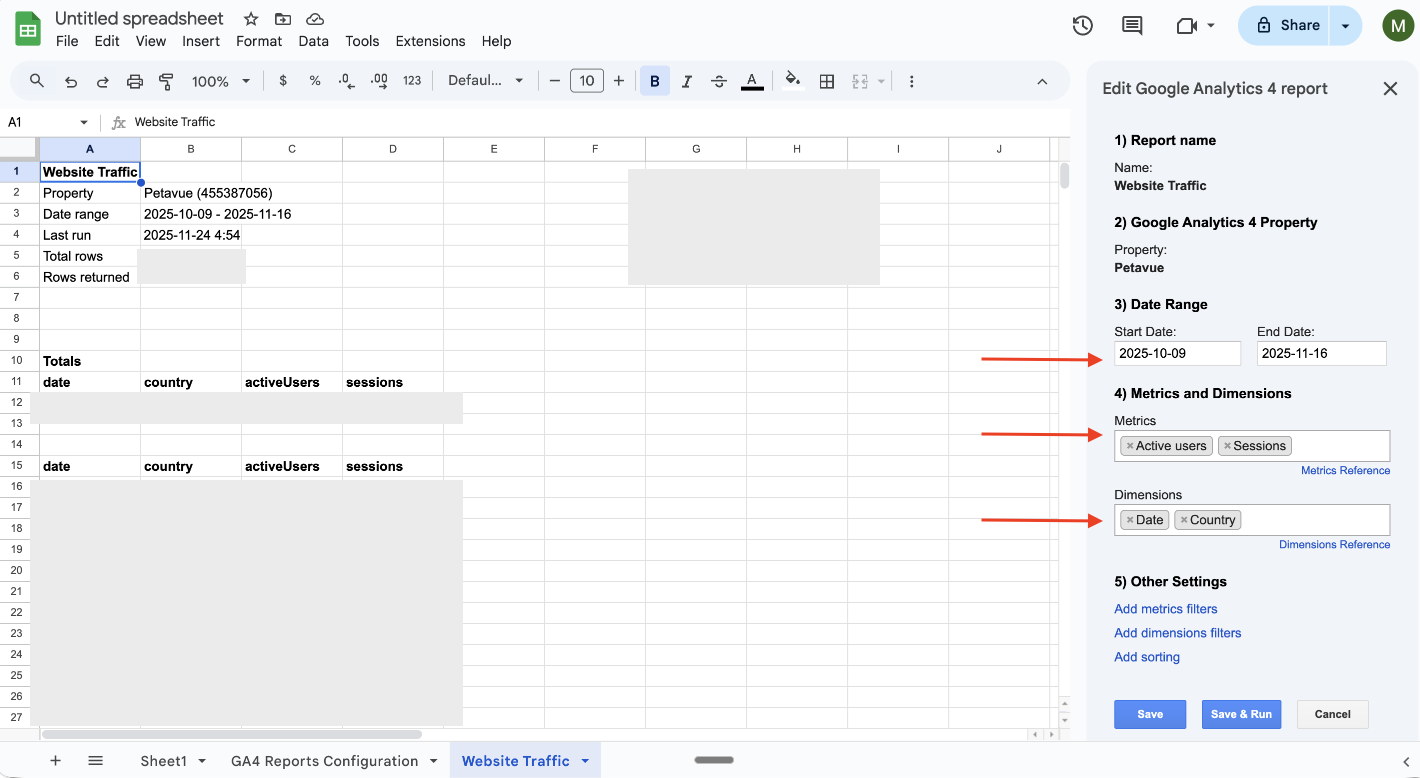Screen dimensions: 1420x778
Task: Remove the Country dimension chip
Action: pos(1184,520)
